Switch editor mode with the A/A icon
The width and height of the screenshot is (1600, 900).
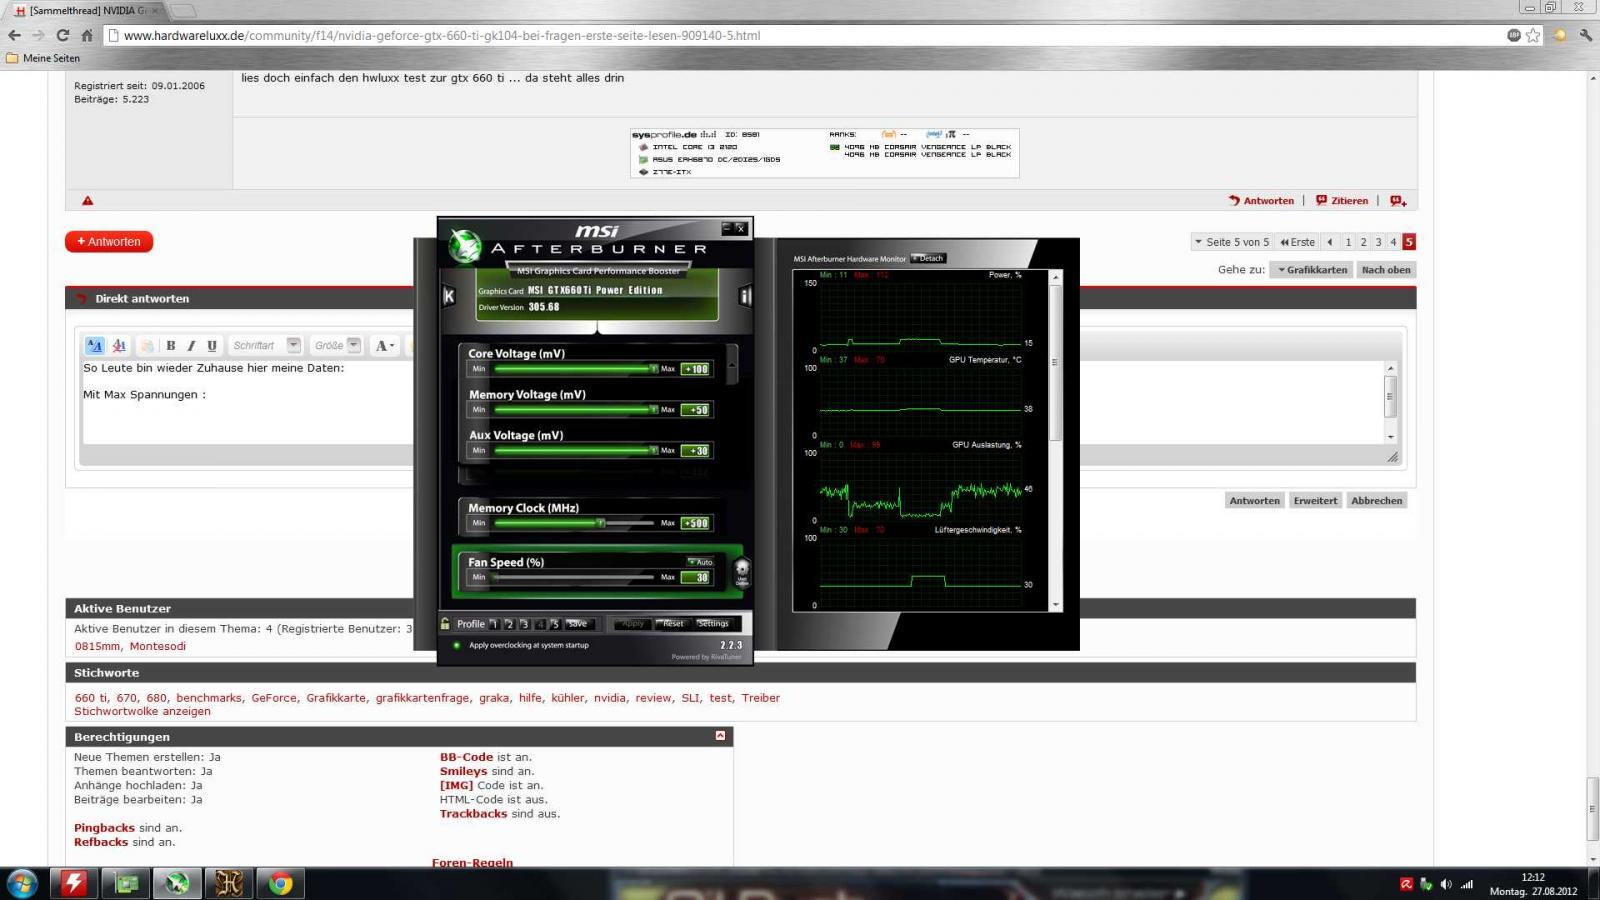(95, 346)
